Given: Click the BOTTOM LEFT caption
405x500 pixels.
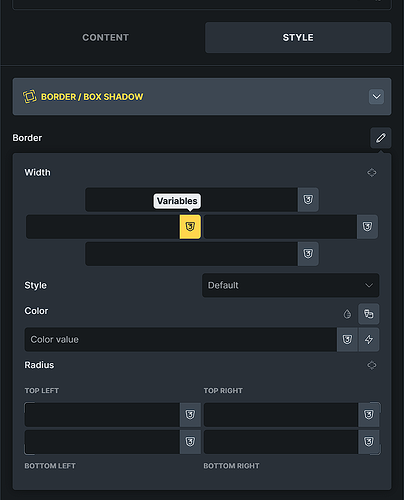Looking at the screenshot, I should [x=50, y=466].
